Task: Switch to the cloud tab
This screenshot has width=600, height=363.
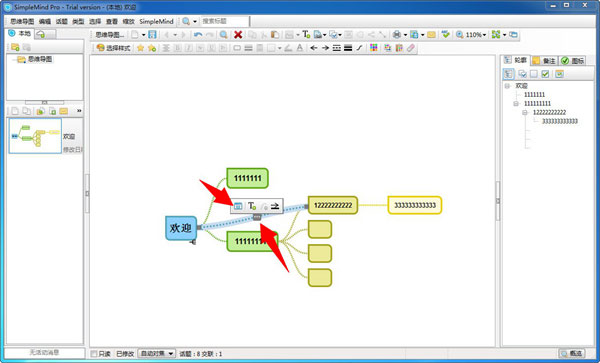Action: pyautogui.click(x=45, y=34)
